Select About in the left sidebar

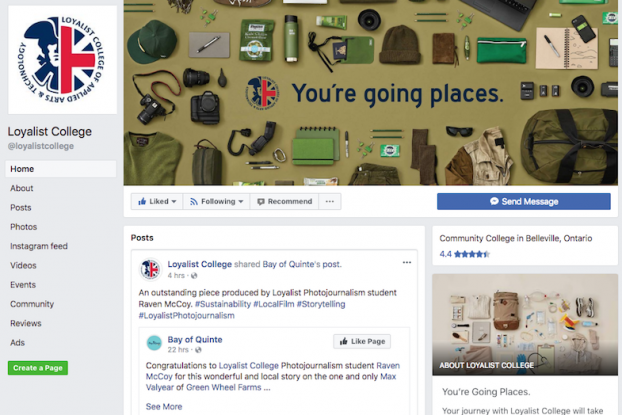click(x=22, y=188)
